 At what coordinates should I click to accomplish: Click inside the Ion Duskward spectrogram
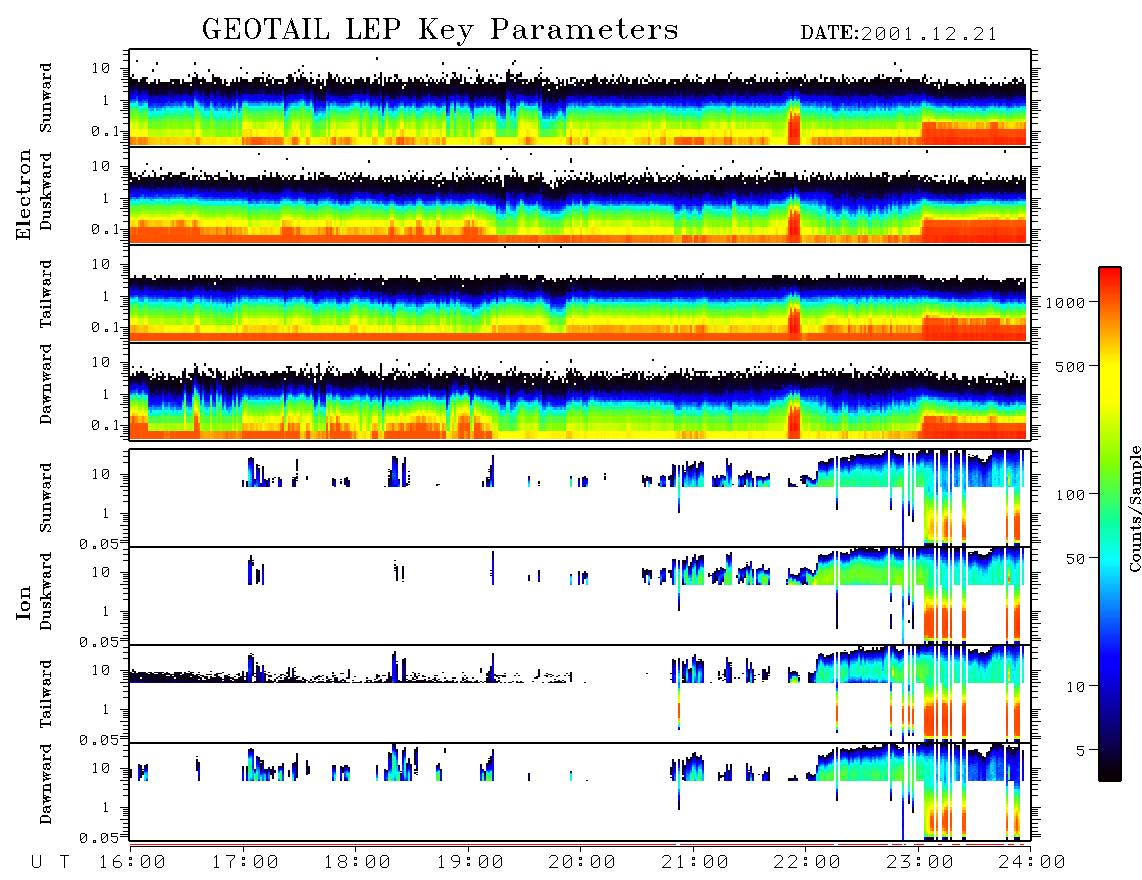(x=580, y=596)
